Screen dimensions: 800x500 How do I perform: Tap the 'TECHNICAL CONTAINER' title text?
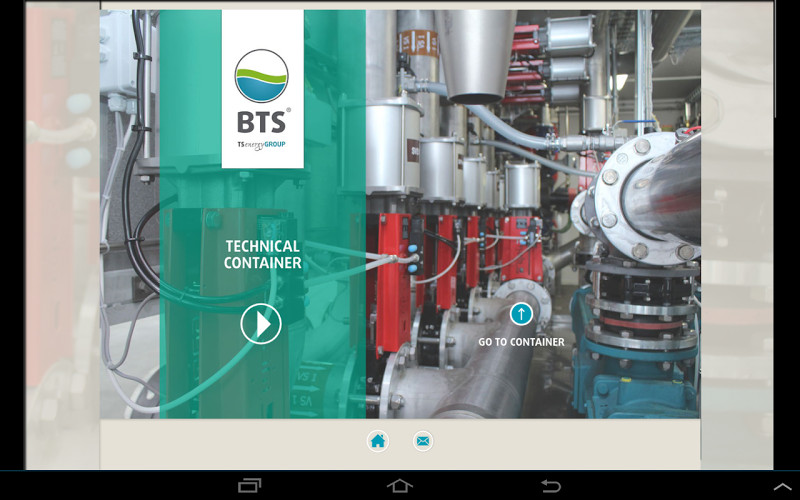point(263,254)
